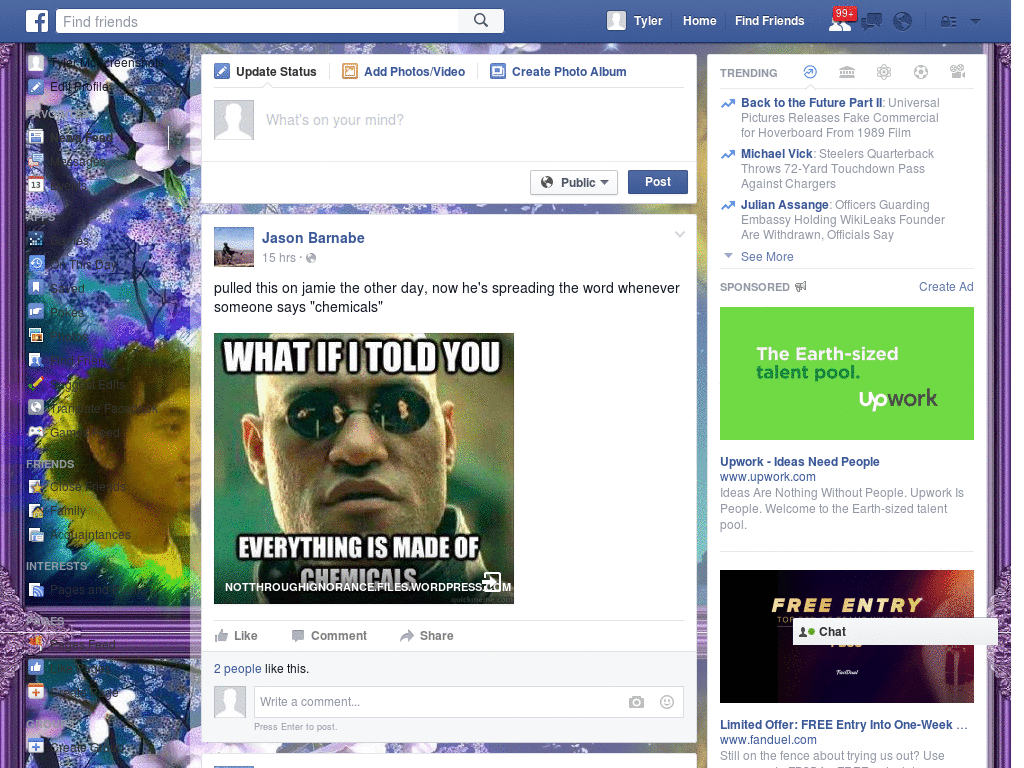
Task: Like Jason Barnabe's post
Action: pyautogui.click(x=236, y=635)
